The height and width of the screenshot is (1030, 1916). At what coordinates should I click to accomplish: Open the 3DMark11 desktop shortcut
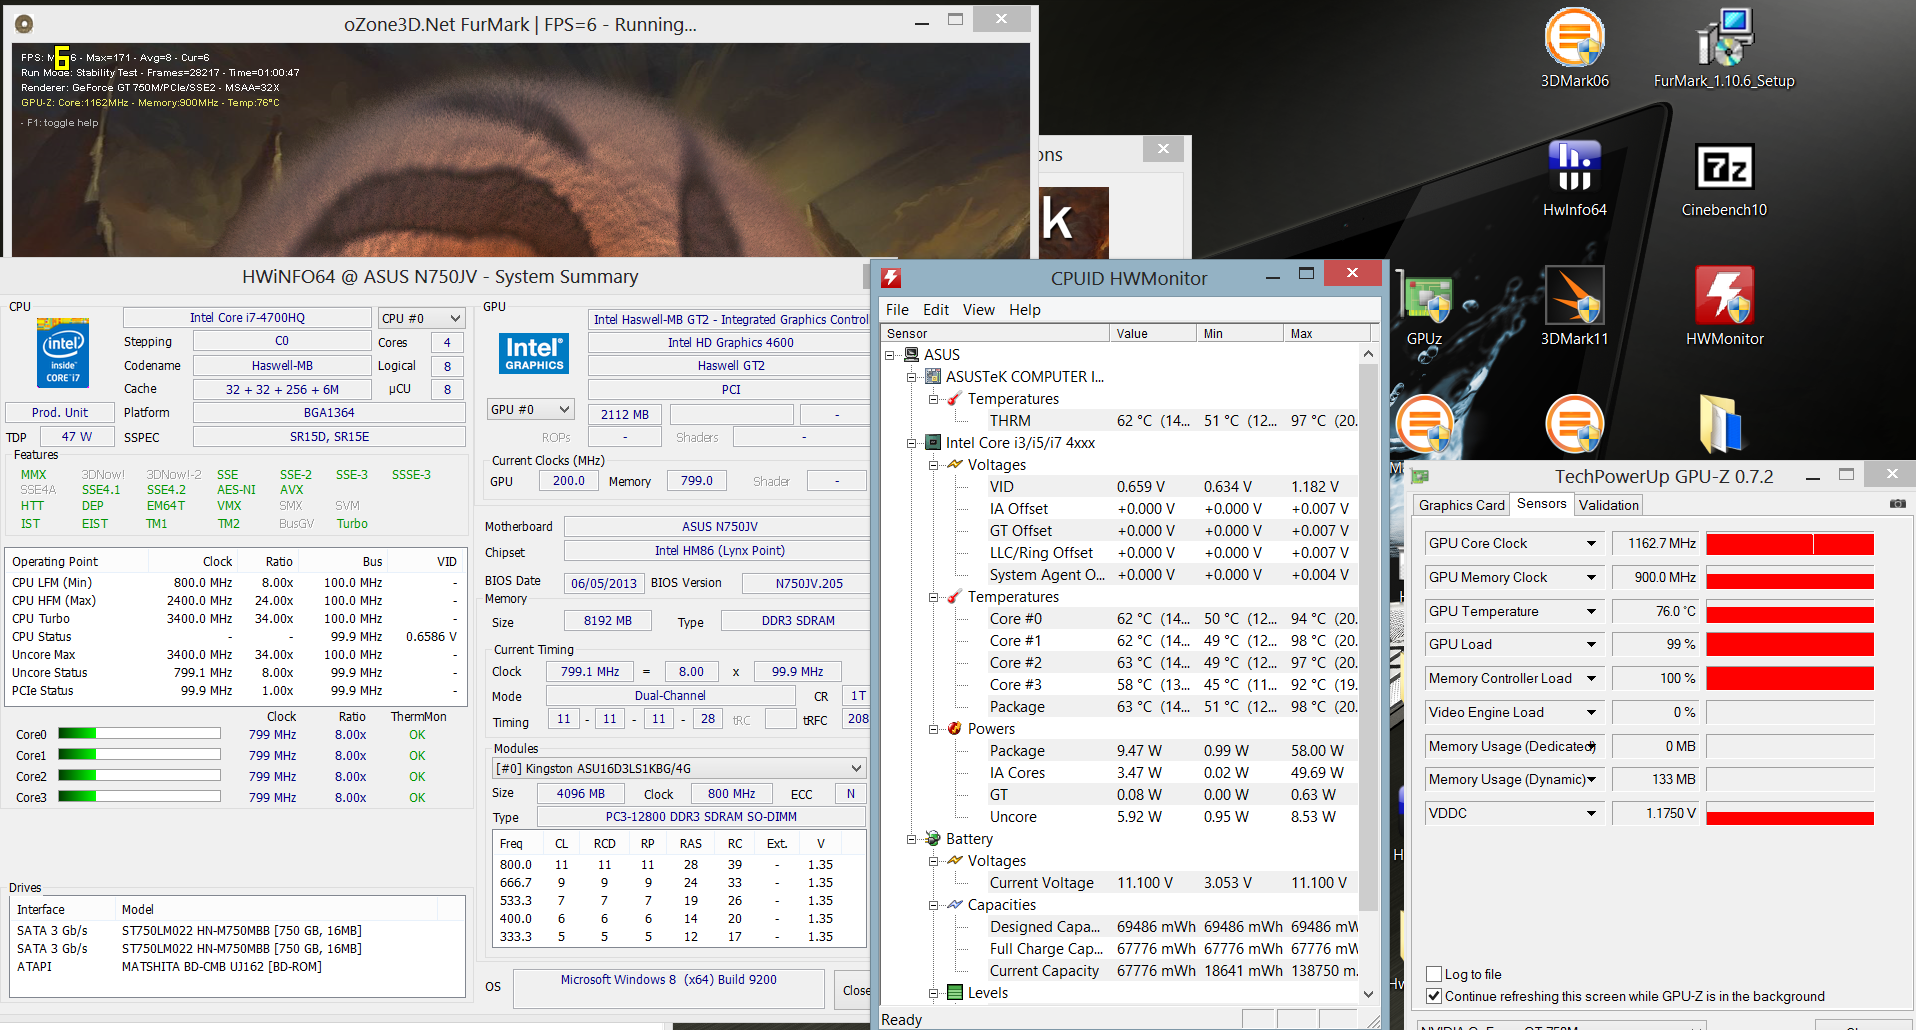click(1574, 306)
